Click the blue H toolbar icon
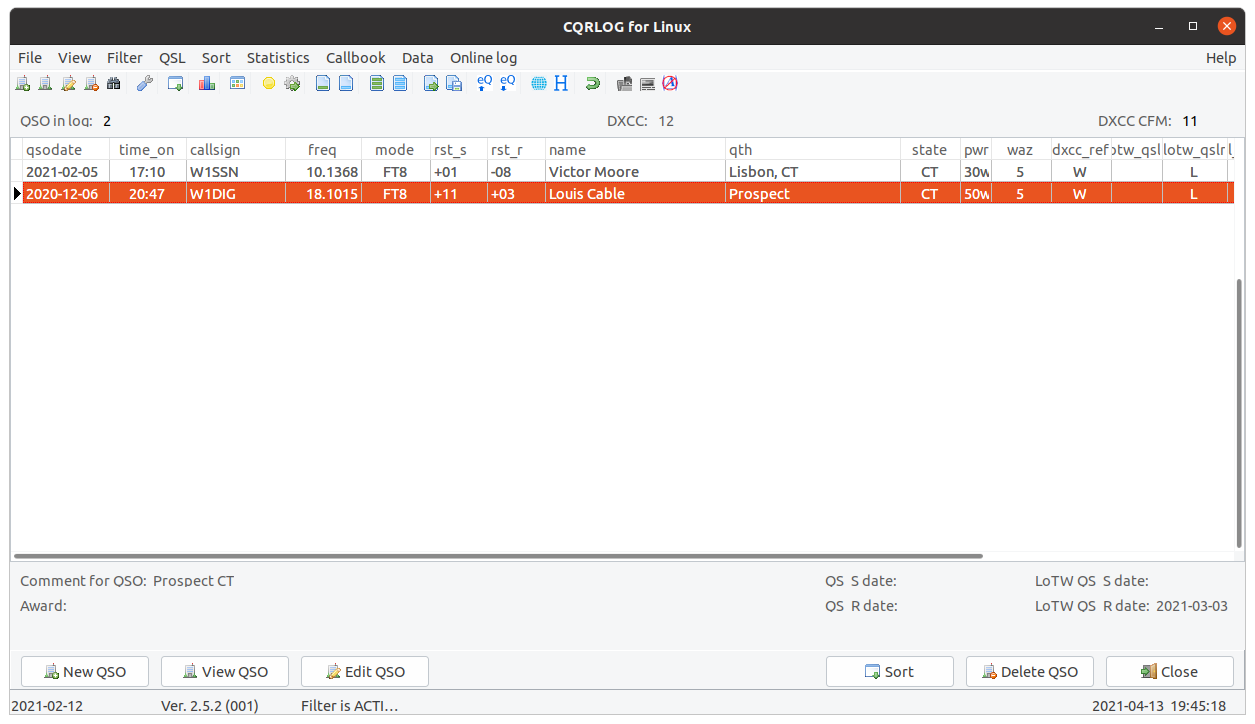 [x=561, y=84]
